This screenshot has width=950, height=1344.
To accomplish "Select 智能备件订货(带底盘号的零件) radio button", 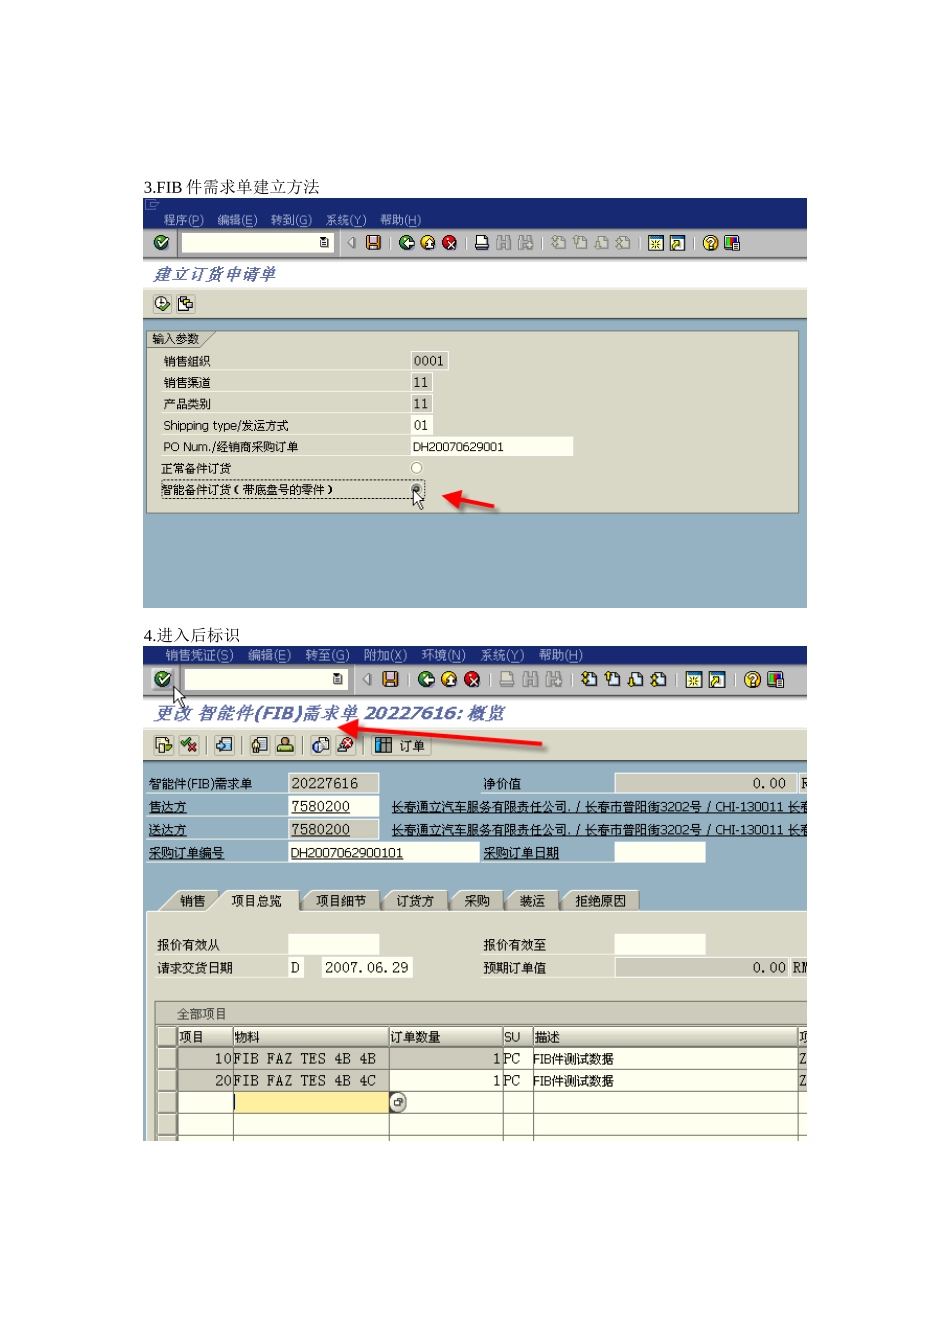I will point(417,489).
